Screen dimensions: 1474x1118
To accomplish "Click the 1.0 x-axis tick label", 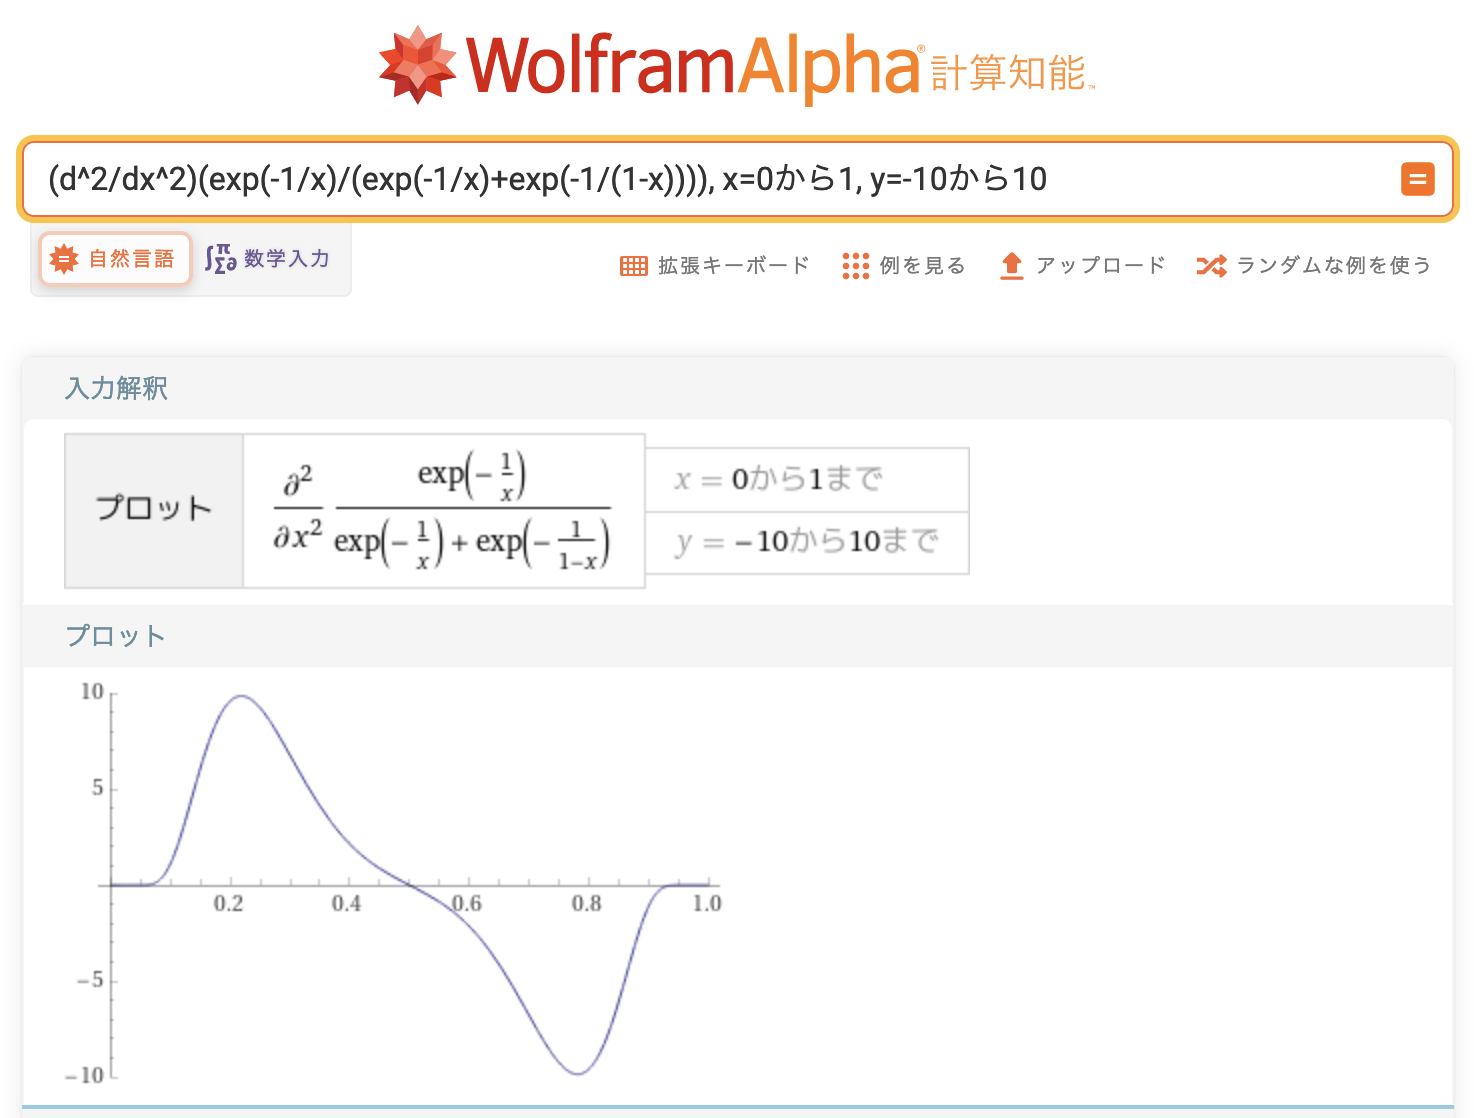I will (x=706, y=903).
